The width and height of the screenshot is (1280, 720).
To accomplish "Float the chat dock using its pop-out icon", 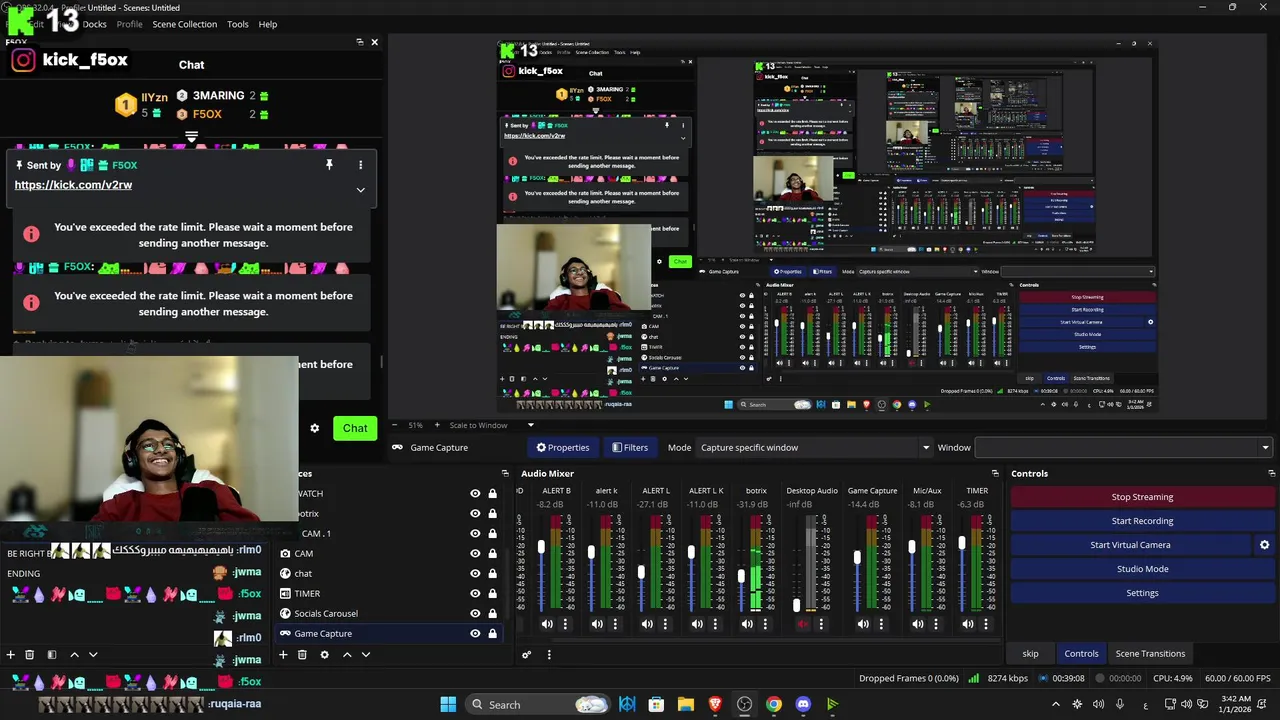I will [x=360, y=42].
